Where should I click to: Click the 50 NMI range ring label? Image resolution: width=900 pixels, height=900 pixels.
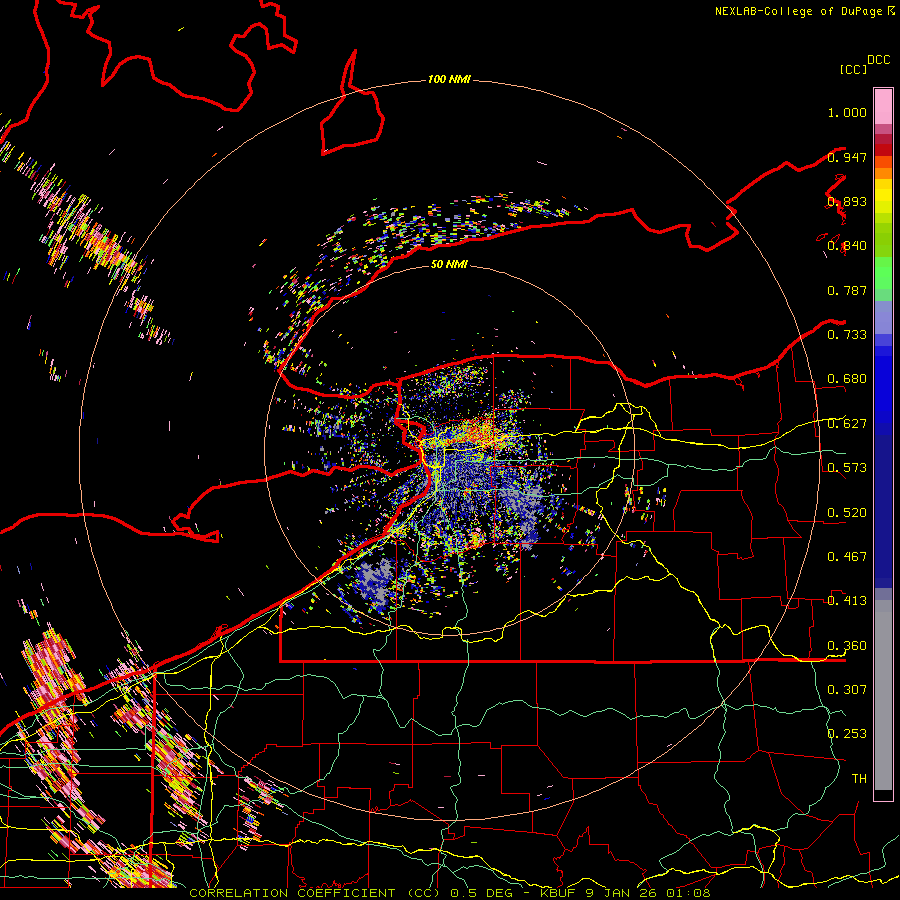[449, 264]
